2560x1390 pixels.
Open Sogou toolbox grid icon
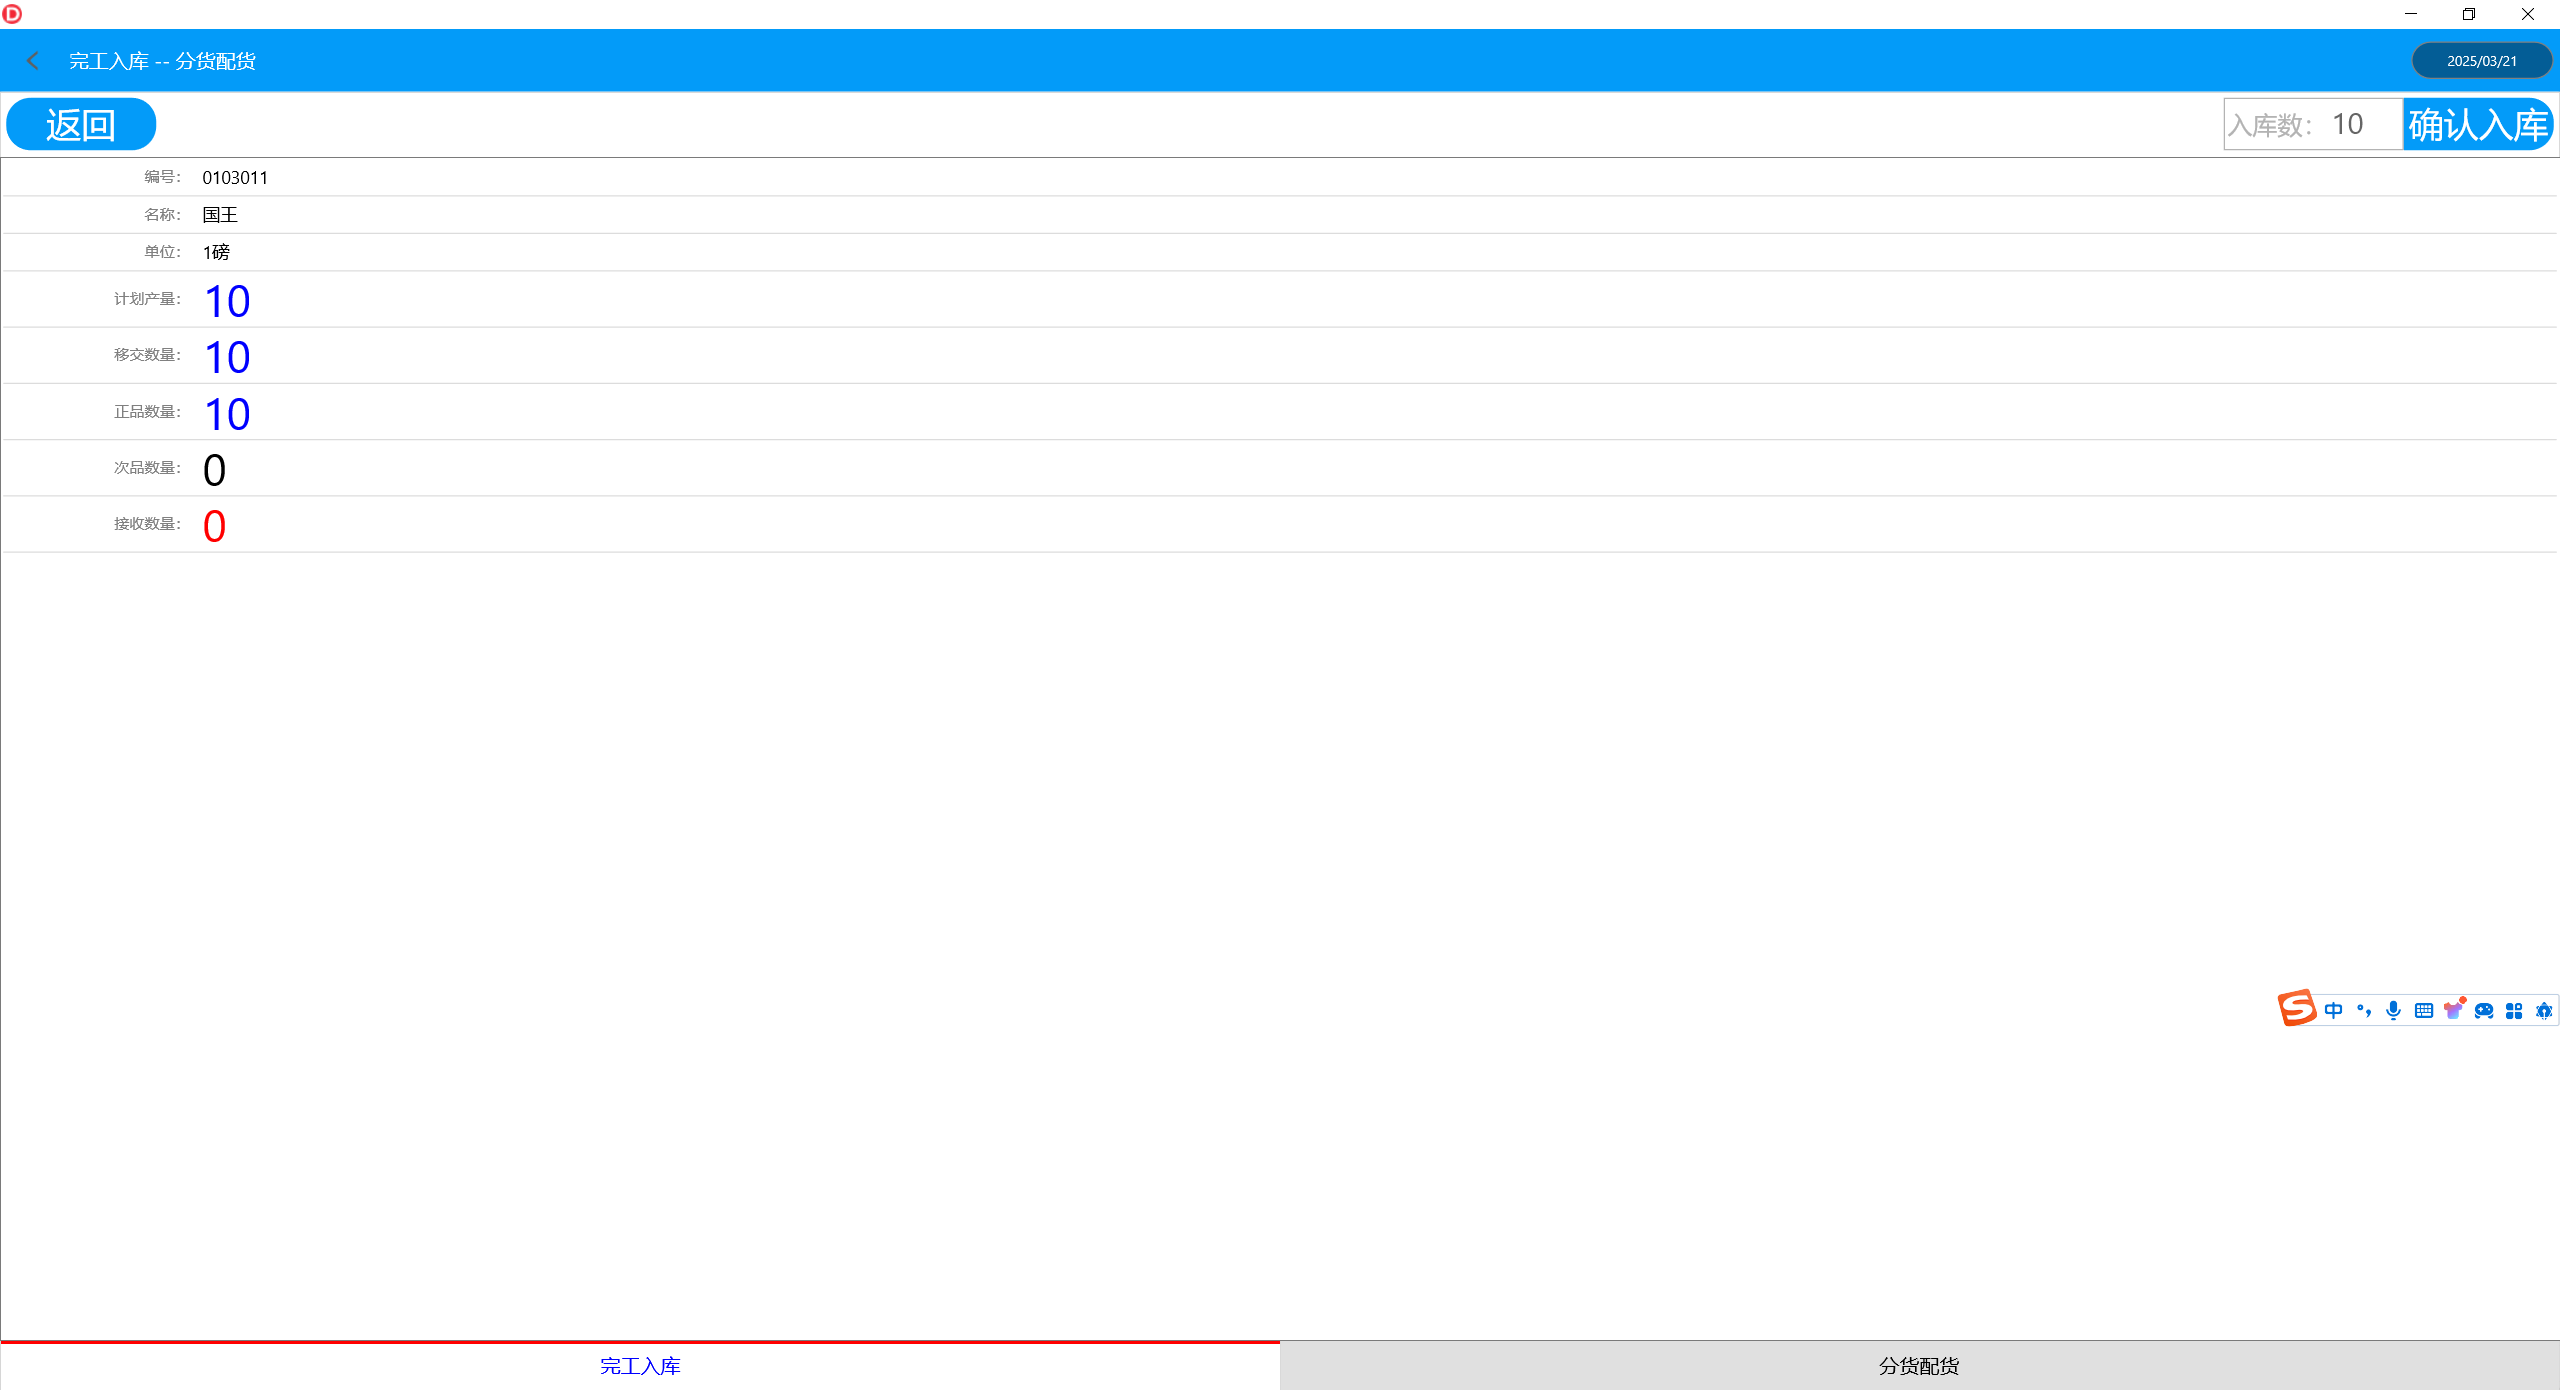coord(2514,1010)
